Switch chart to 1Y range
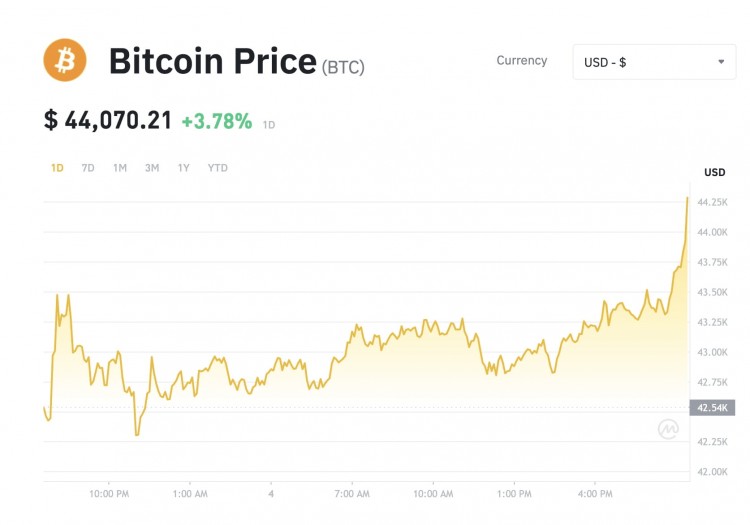Viewport: 750px width, 525px height. pos(184,168)
